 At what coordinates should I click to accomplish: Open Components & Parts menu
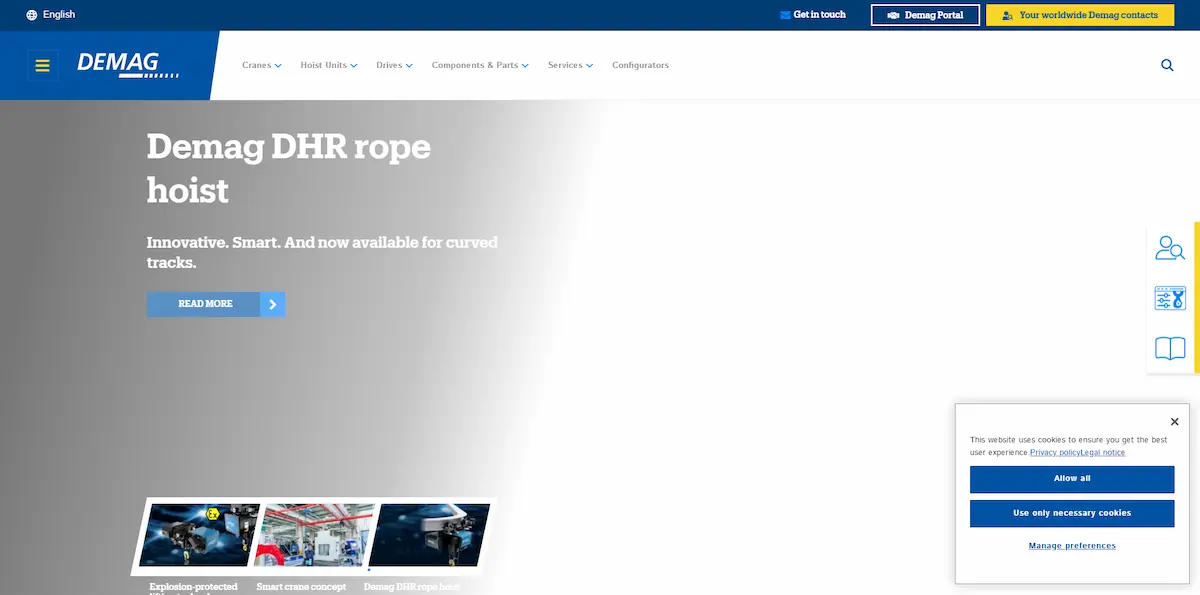pyautogui.click(x=479, y=66)
